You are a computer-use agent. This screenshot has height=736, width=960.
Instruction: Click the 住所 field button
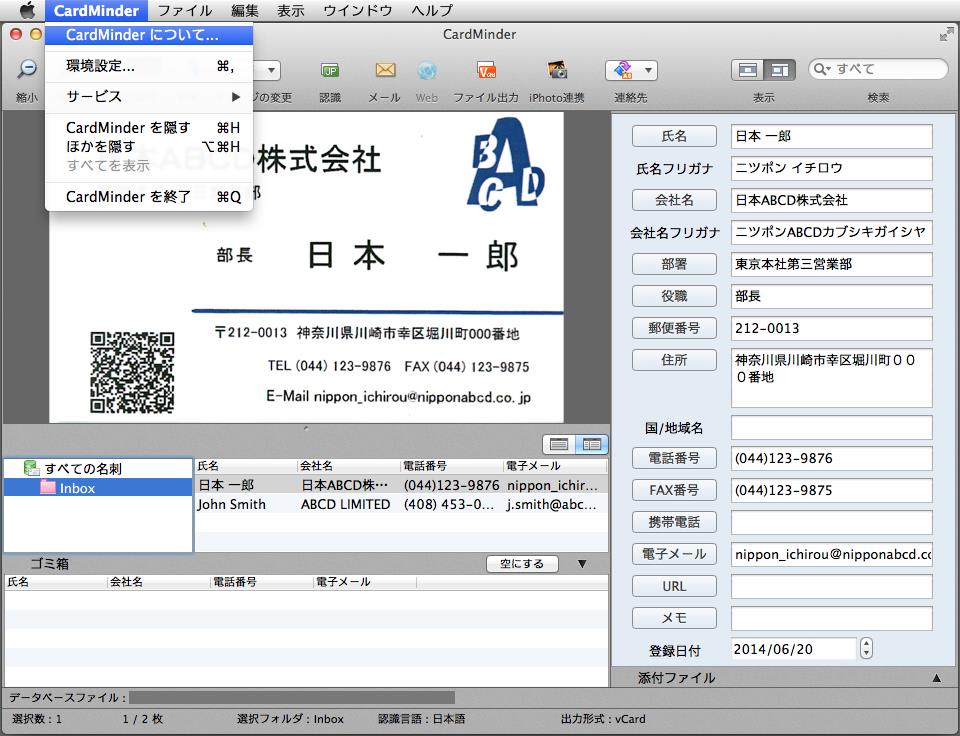674,360
